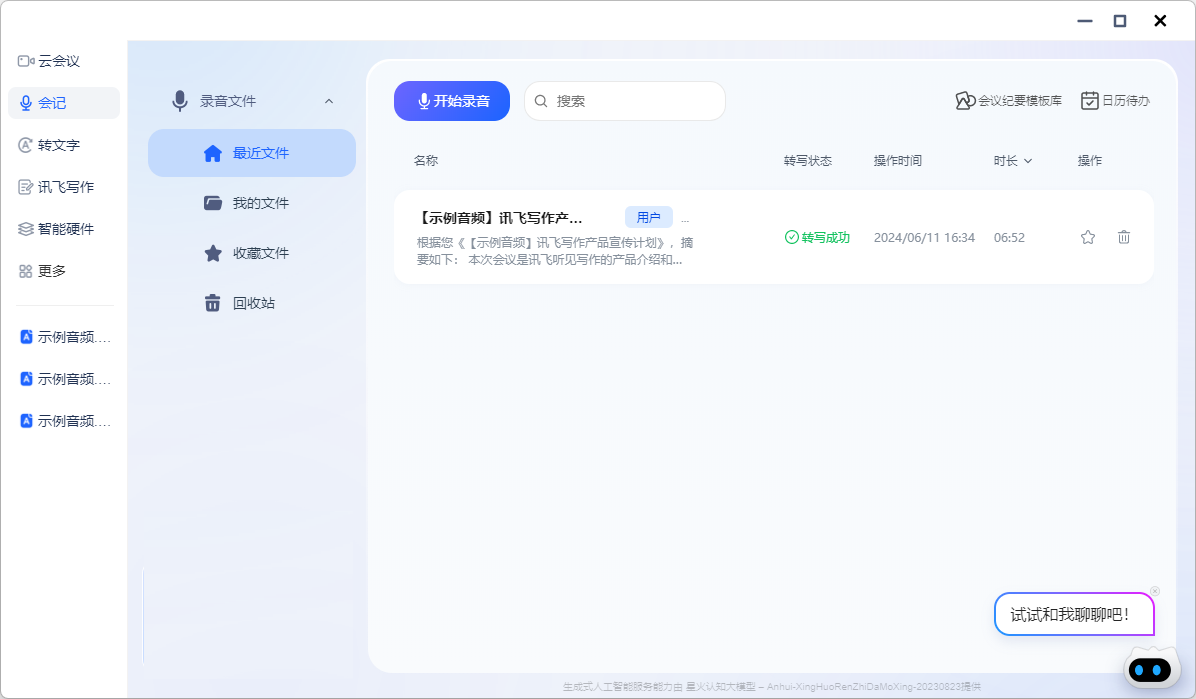Open the 云会议 cloud meeting section
This screenshot has height=699, width=1196.
(50, 61)
